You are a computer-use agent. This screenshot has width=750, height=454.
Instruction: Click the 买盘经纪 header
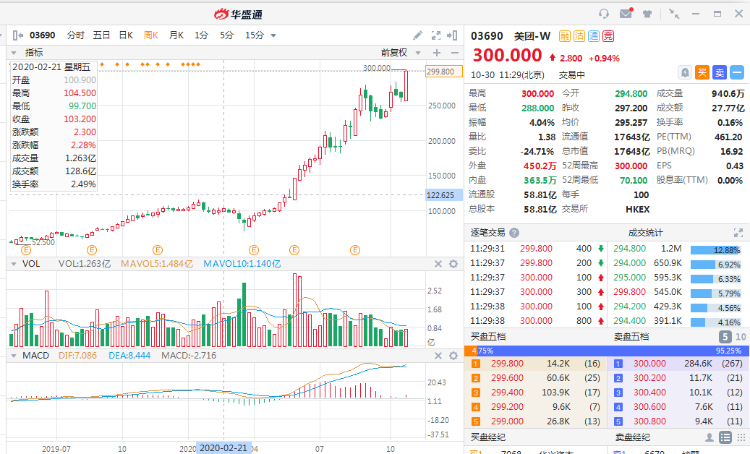coord(488,437)
